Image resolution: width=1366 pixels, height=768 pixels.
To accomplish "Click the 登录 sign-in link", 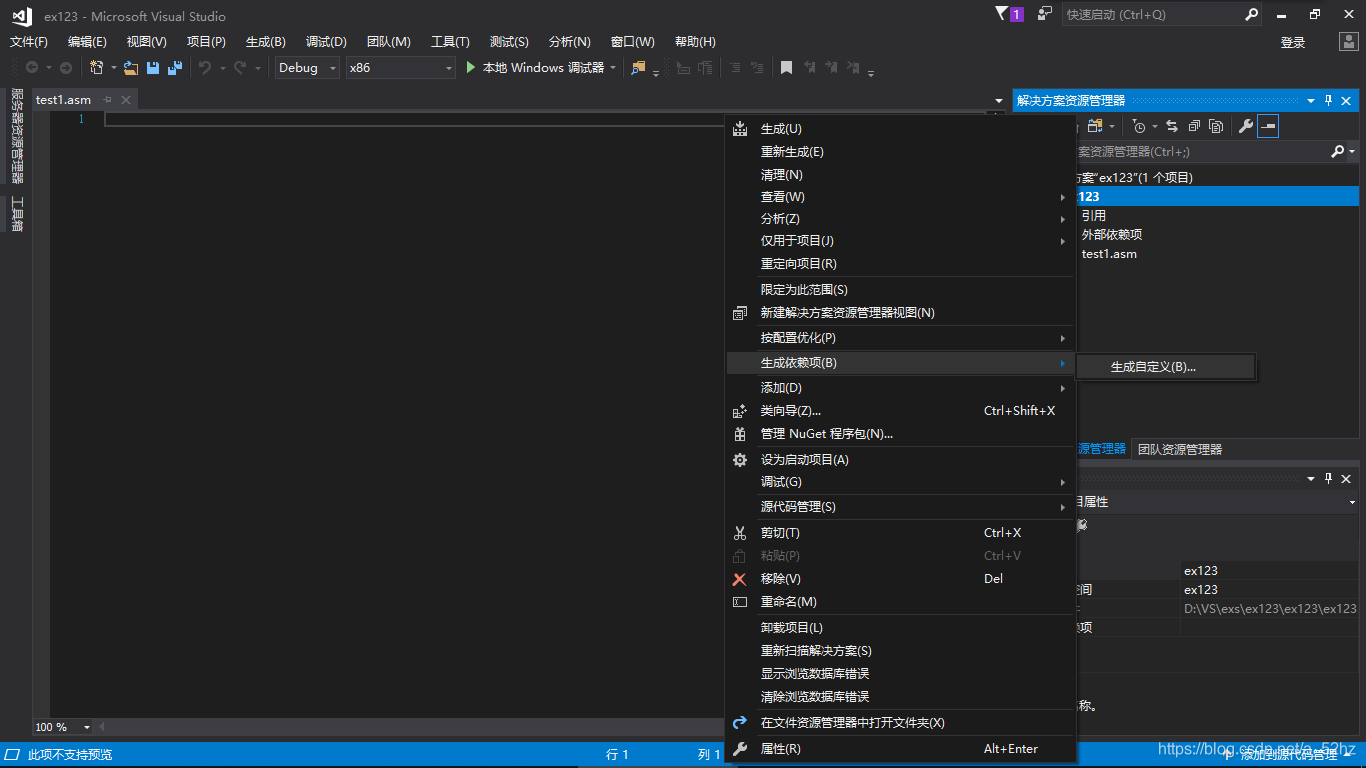I will (x=1293, y=43).
